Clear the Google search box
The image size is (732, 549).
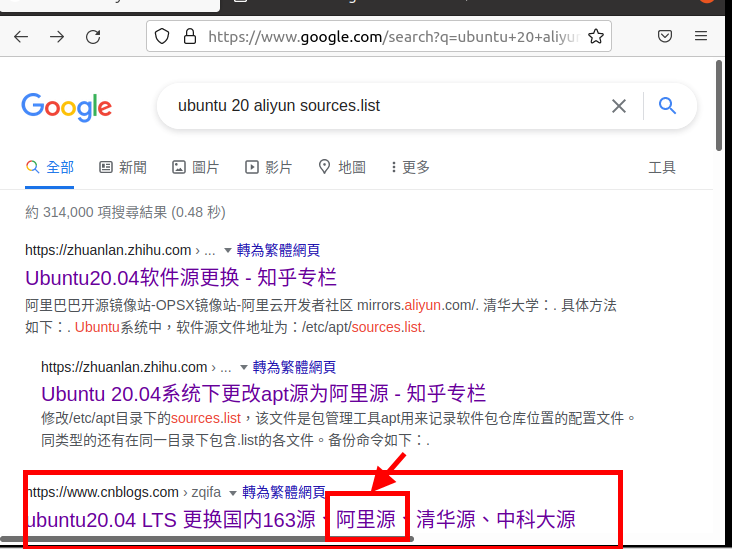619,106
